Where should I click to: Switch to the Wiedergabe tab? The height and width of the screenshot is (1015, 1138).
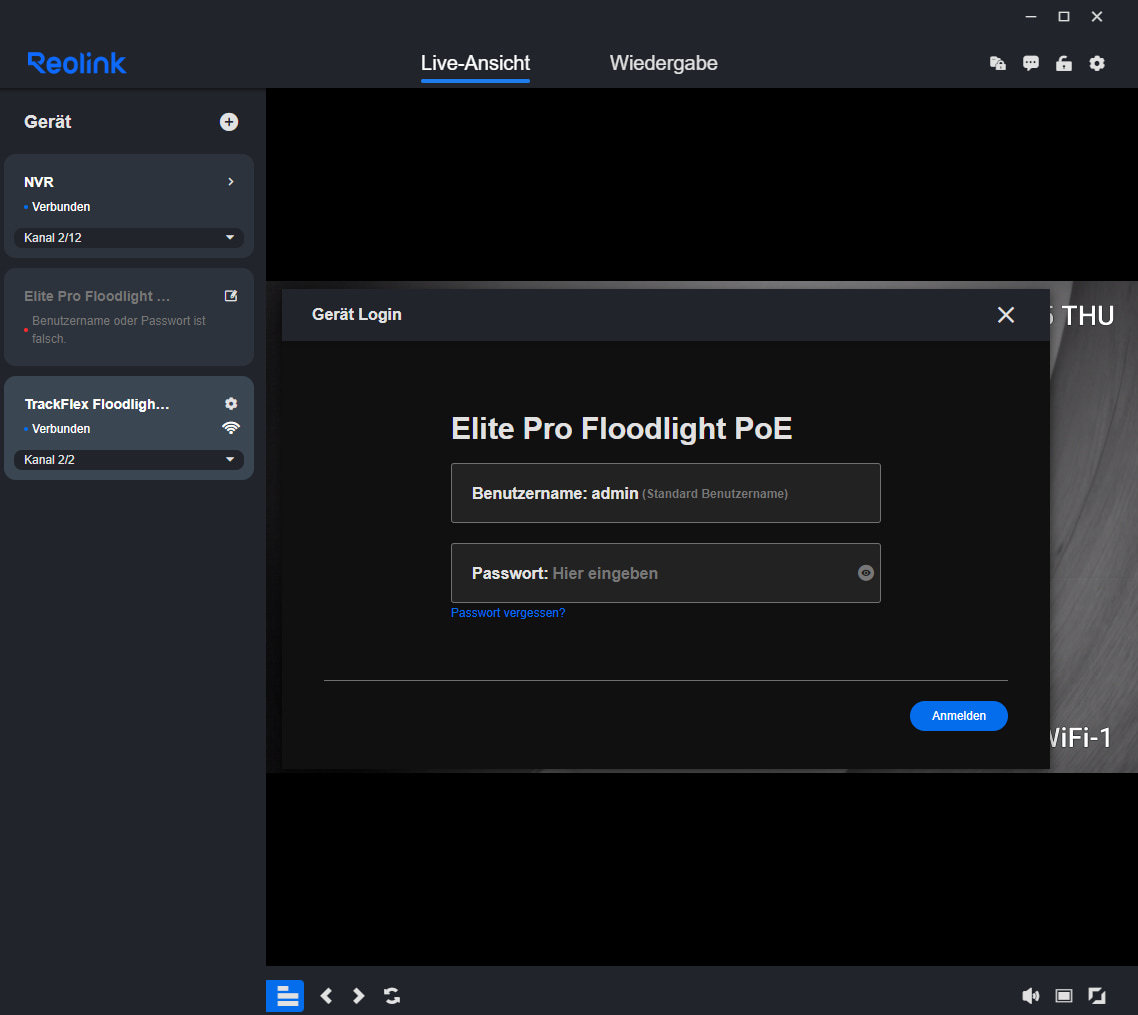point(663,63)
